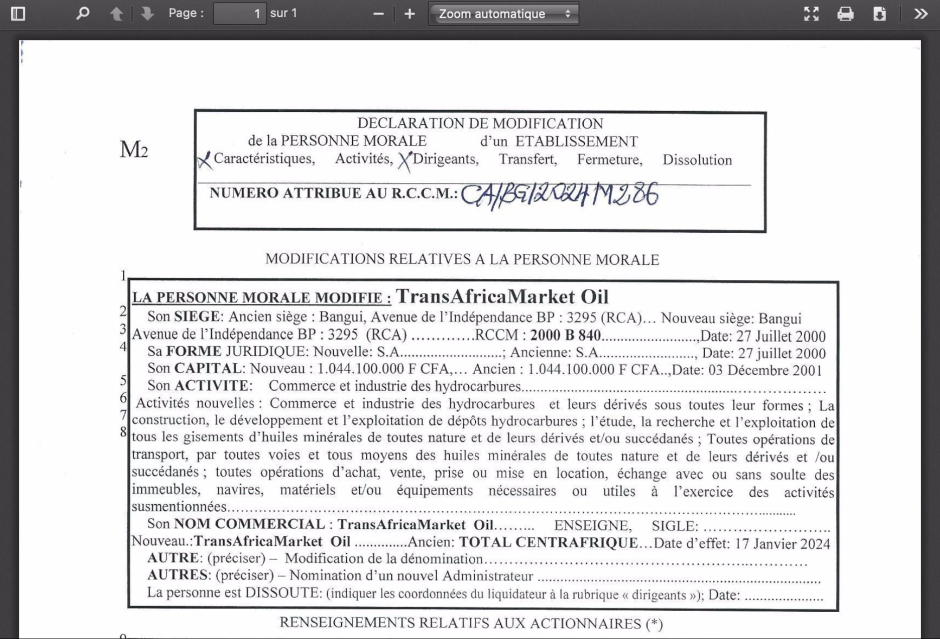Click the checked Caractéristiques mark
940x639 pixels.
[x=205, y=160]
